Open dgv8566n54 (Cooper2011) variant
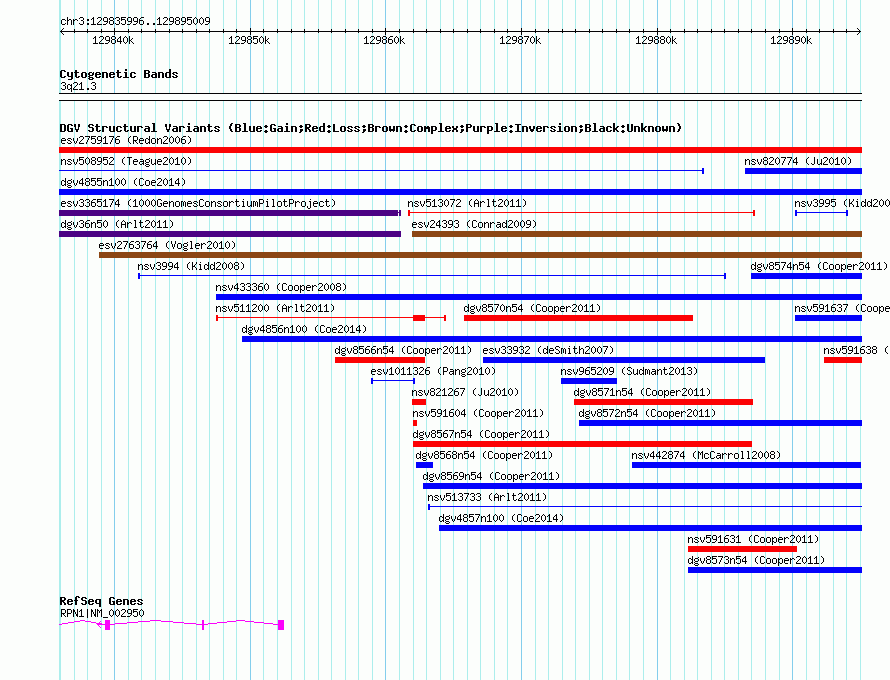This screenshot has height=680, width=890. coord(403,350)
